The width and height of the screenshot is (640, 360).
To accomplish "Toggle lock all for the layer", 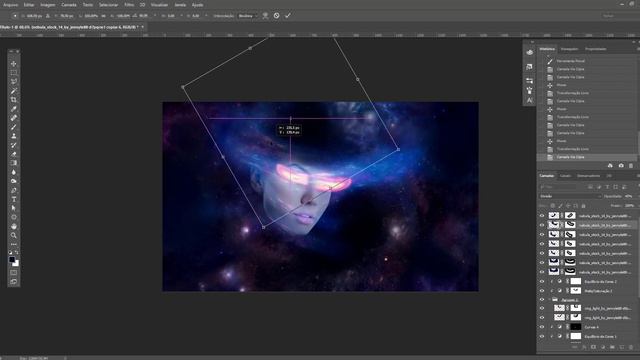I will point(583,206).
